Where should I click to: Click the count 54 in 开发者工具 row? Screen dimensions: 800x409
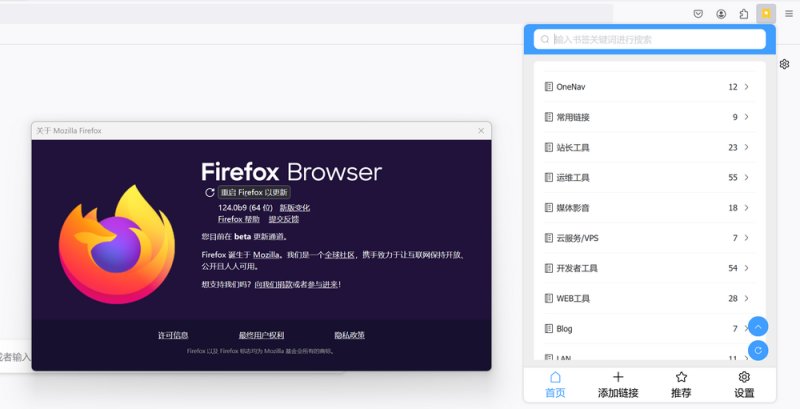[733, 268]
